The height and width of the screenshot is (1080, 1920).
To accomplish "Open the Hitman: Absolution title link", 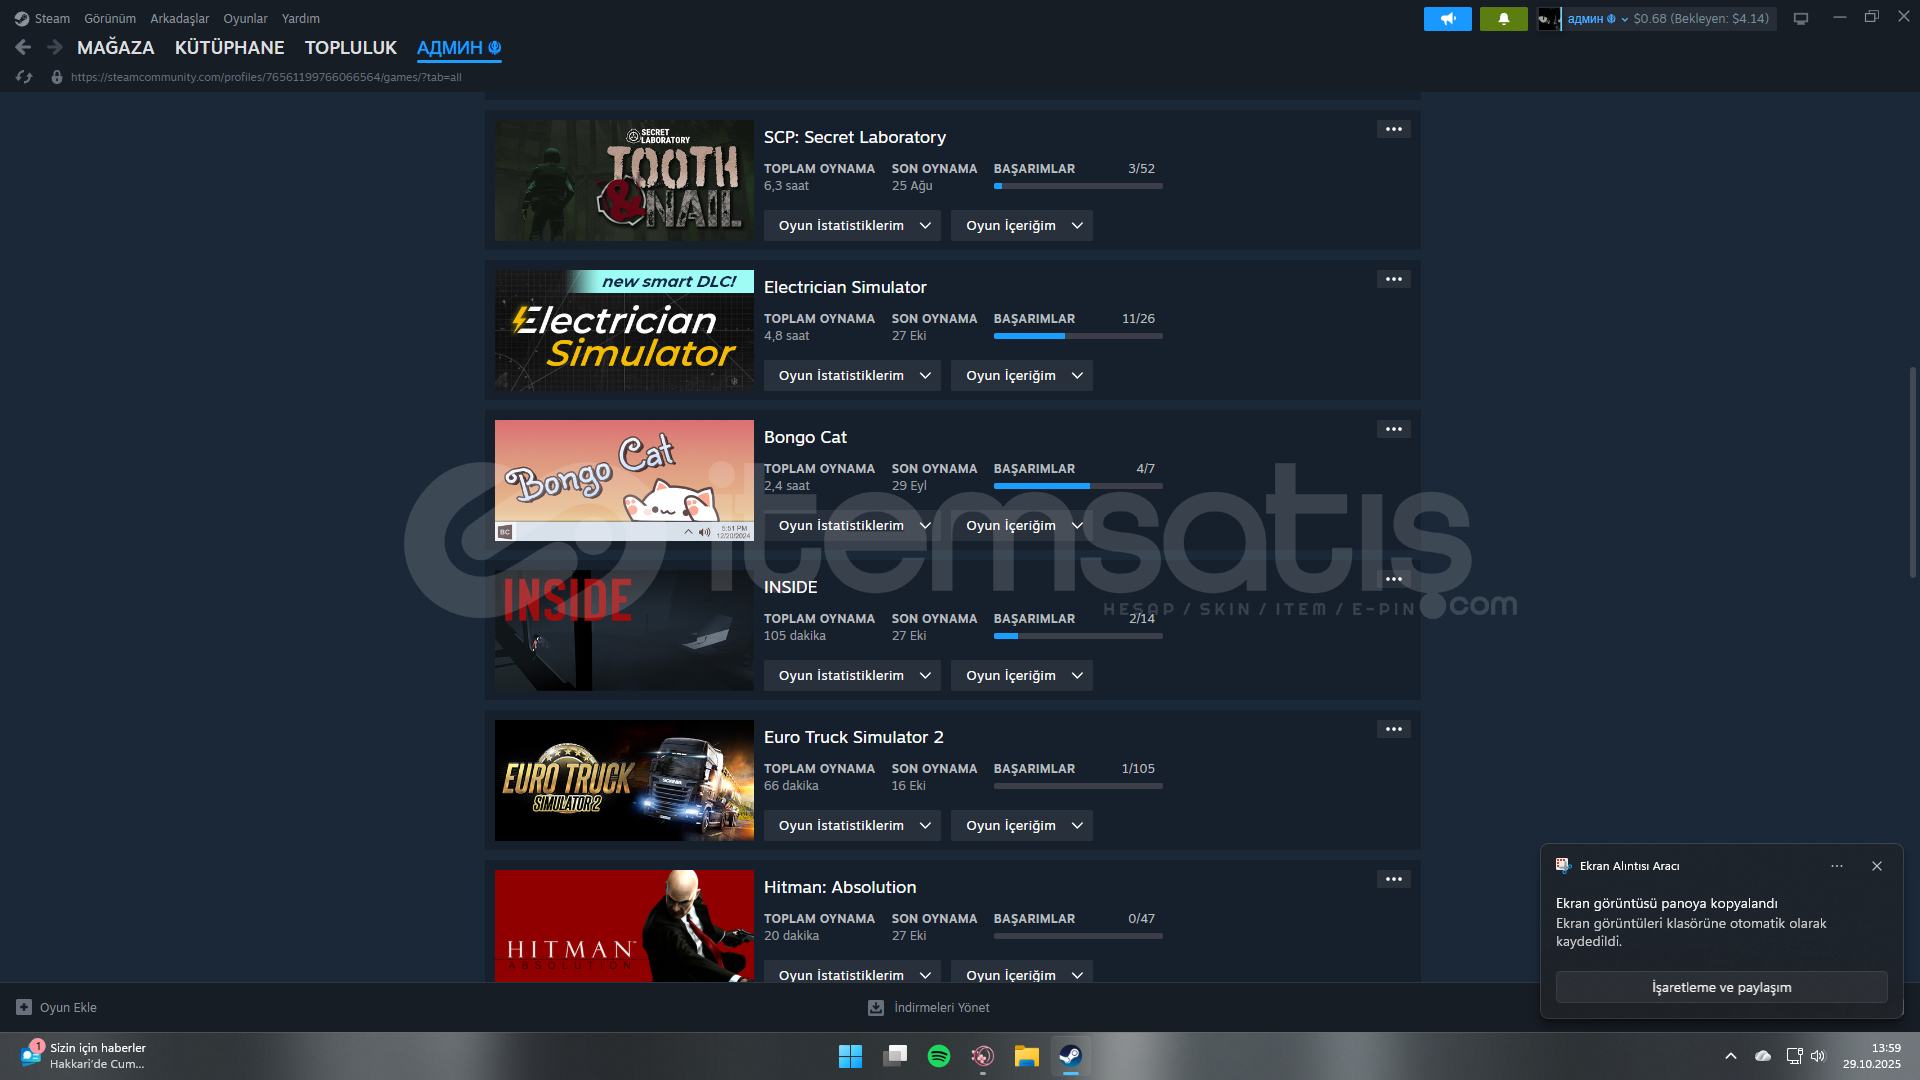I will click(x=839, y=887).
